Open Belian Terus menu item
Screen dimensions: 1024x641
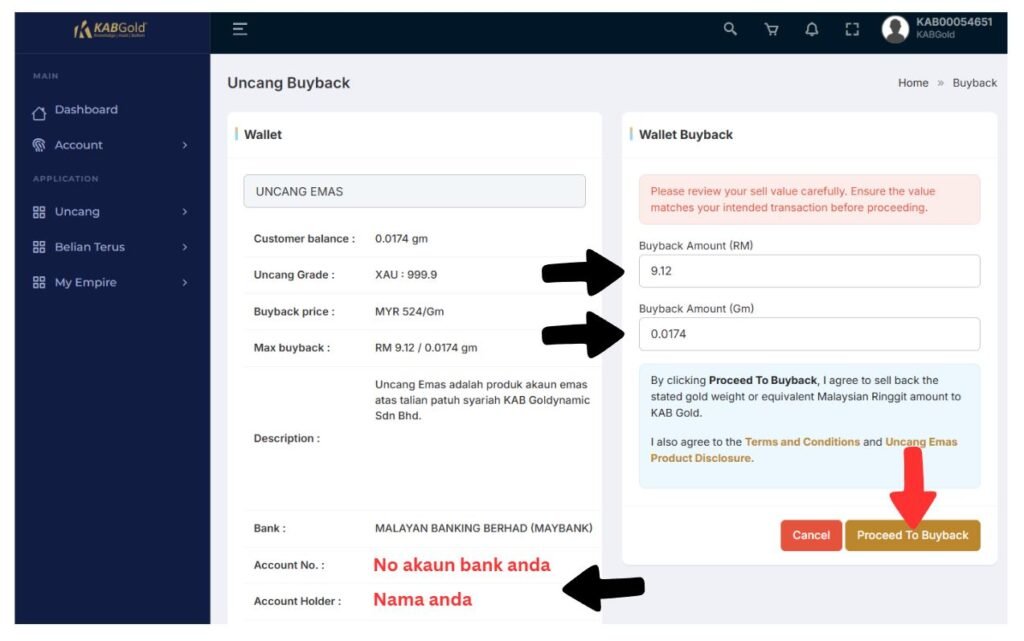[89, 247]
